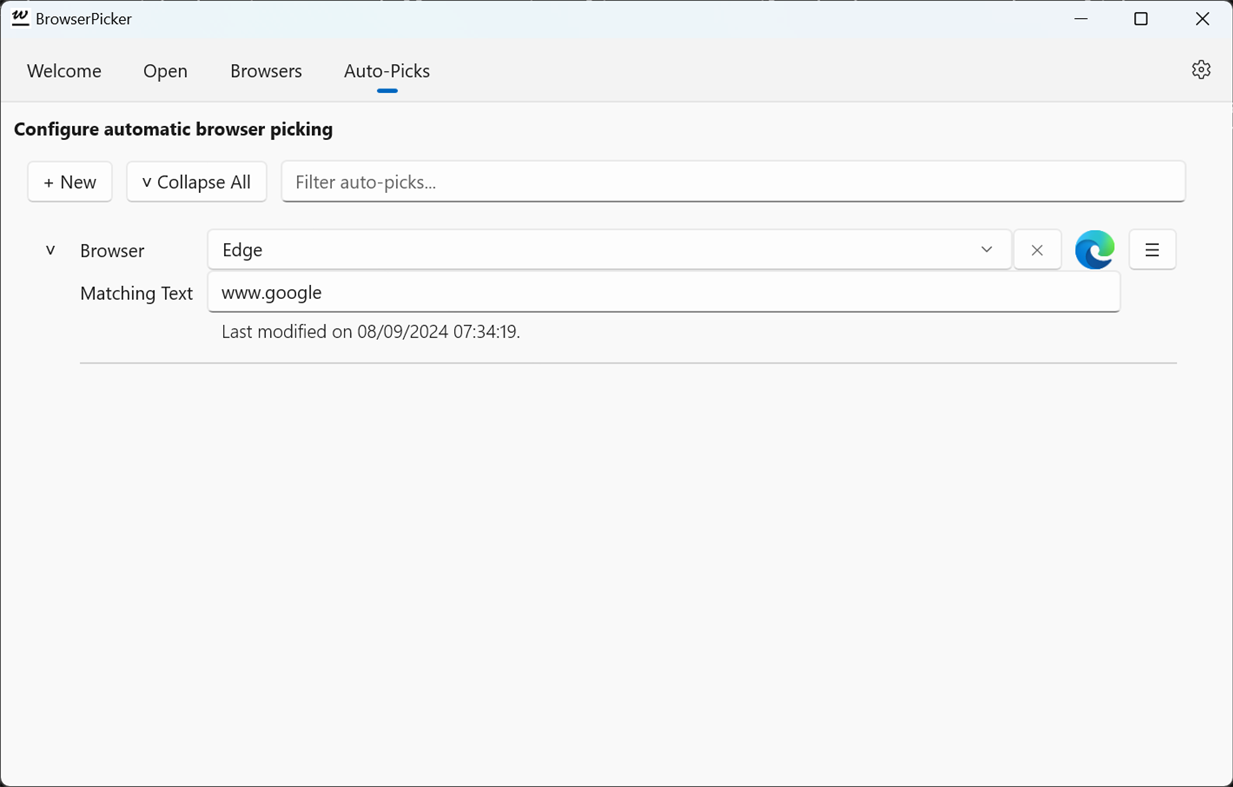
Task: Expand the Edge browser dropdown list
Action: point(986,250)
